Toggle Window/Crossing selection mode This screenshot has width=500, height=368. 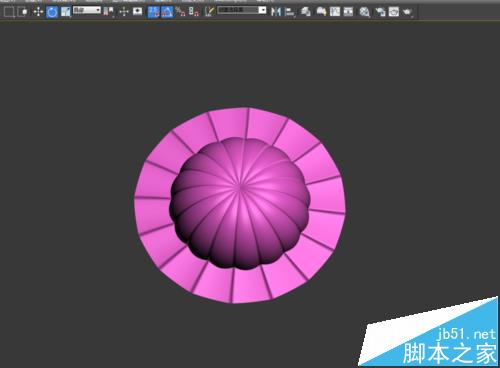point(23,12)
